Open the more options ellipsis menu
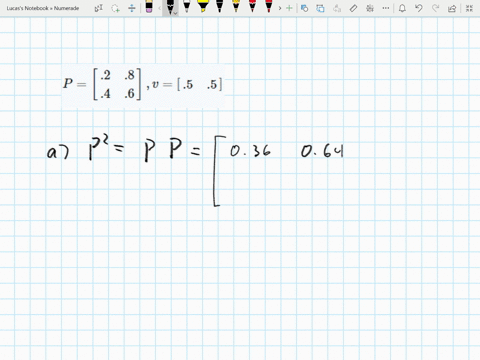The height and width of the screenshot is (360, 480). [386, 8]
